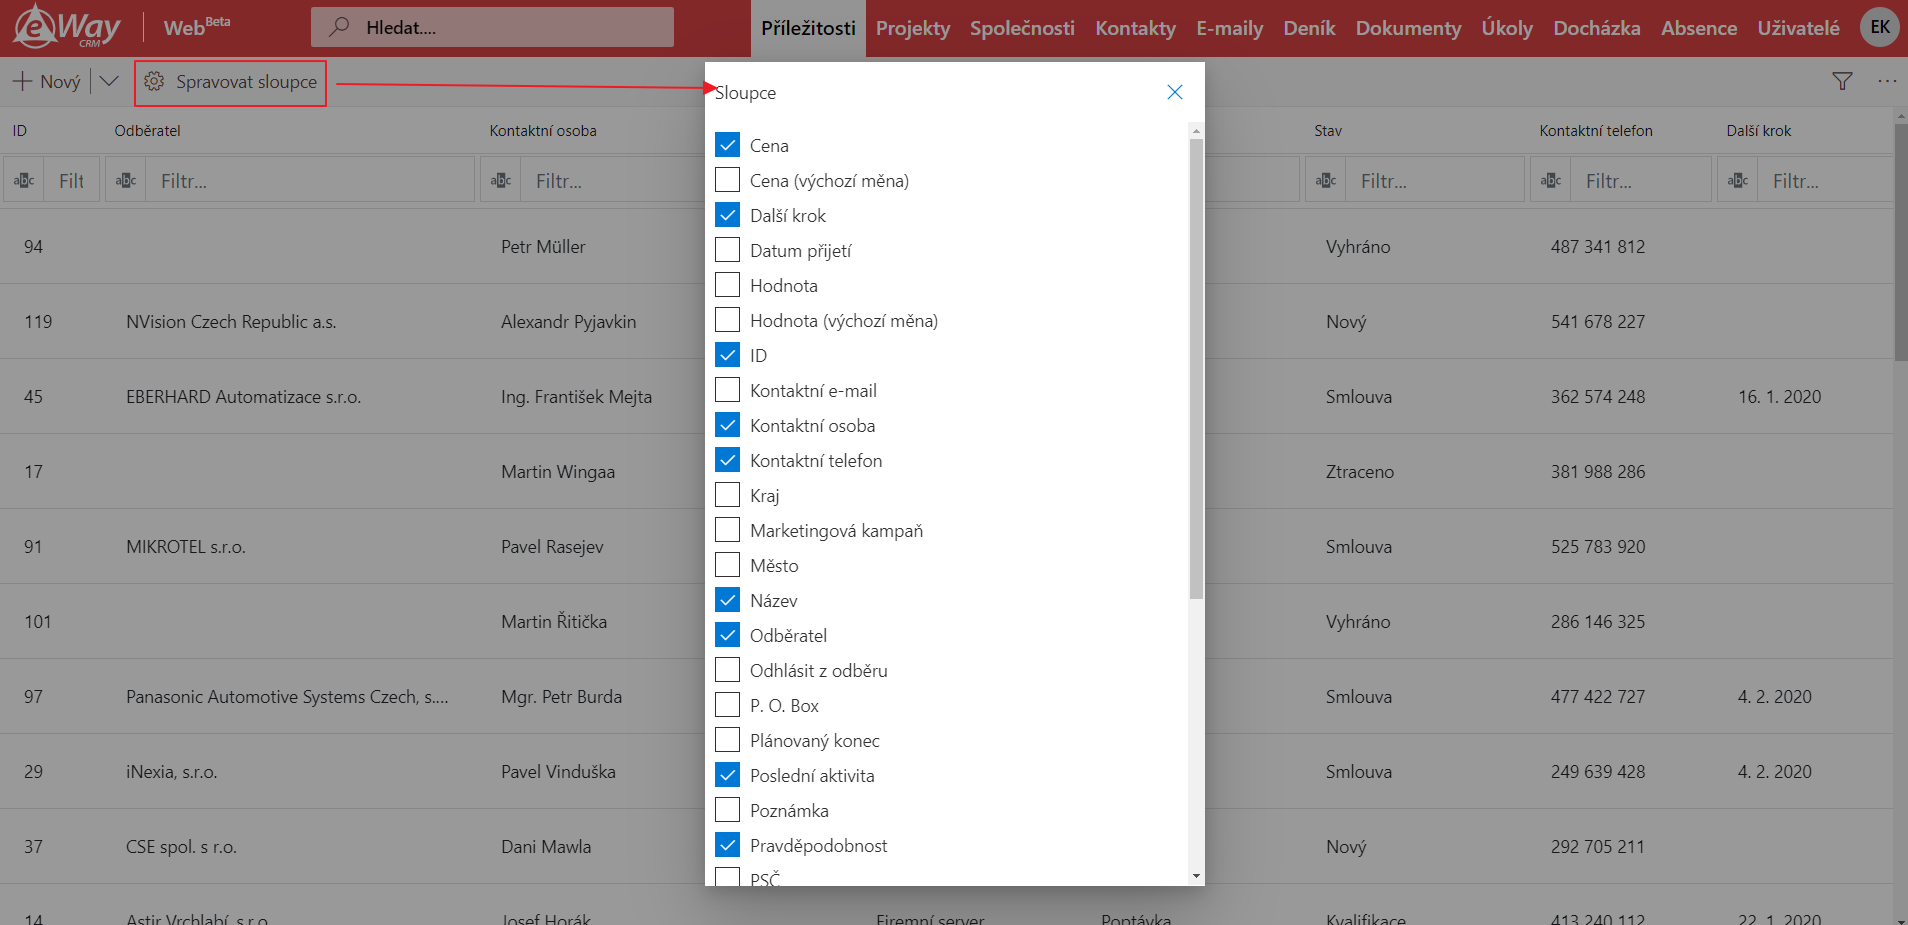
Task: Sort by Stav column header
Action: (x=1328, y=131)
